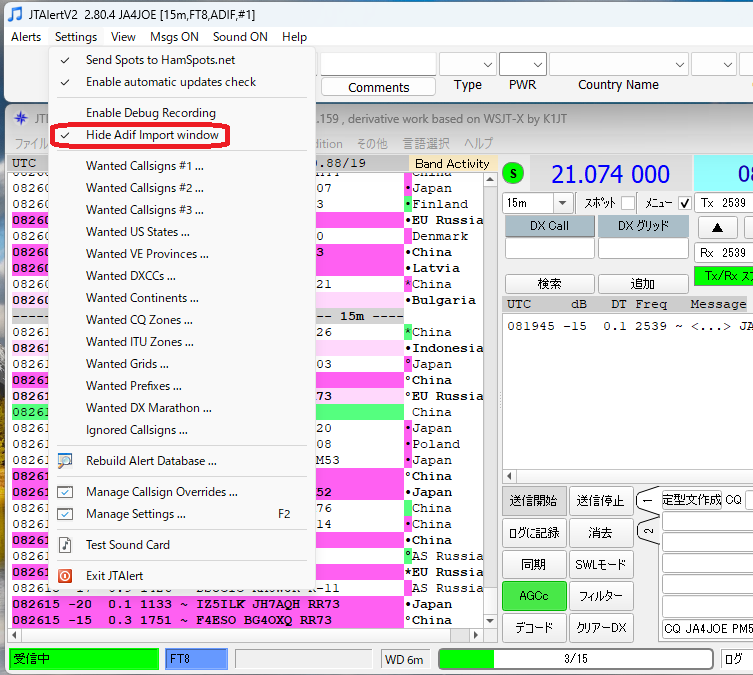Viewport: 753px width, 675px height.
Task: Click the up triangle button beside Tx 2539
Action: coord(717,228)
